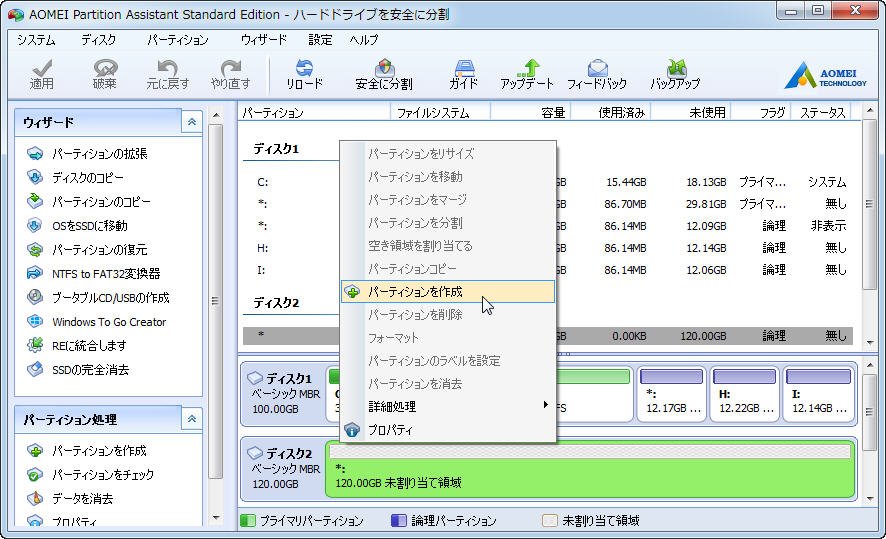Screen dimensions: 886x539
Task: Start the パーティションのコピー wizard
Action: pos(89,202)
